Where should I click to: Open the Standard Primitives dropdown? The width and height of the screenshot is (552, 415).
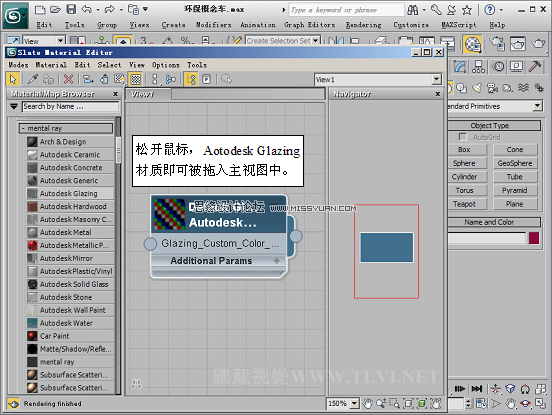click(x=537, y=106)
